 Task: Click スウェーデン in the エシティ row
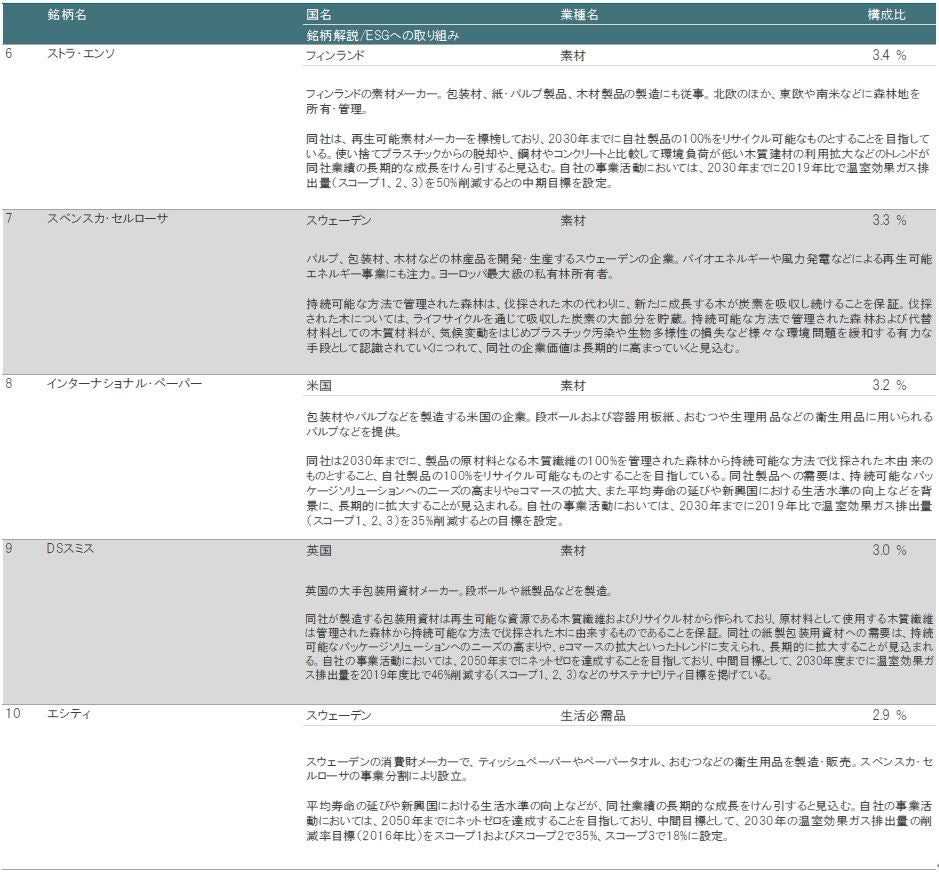point(339,715)
